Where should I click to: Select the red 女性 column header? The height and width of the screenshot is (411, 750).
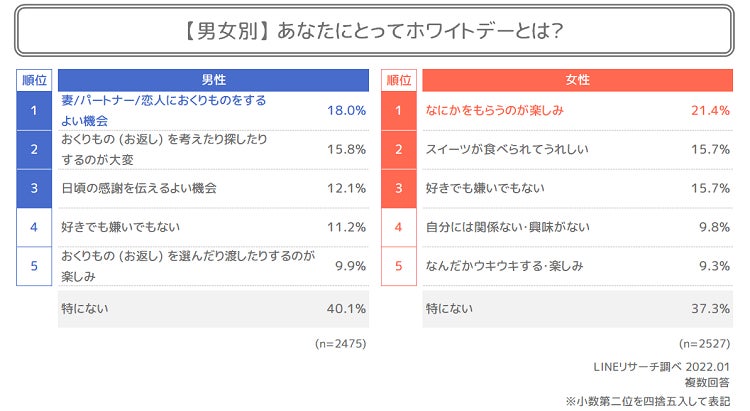tap(577, 80)
